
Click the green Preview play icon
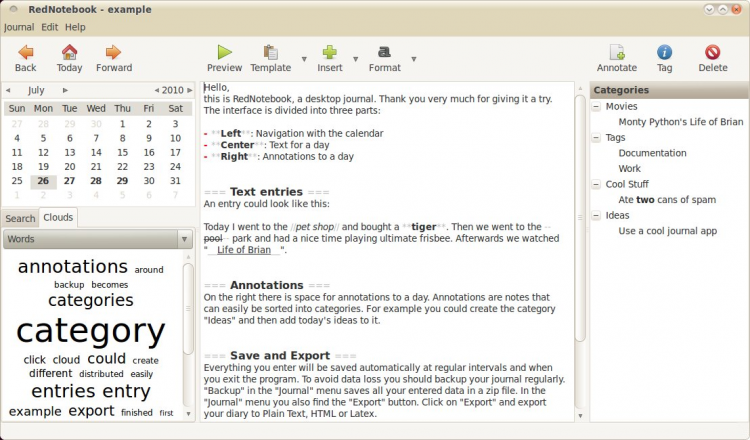224,52
